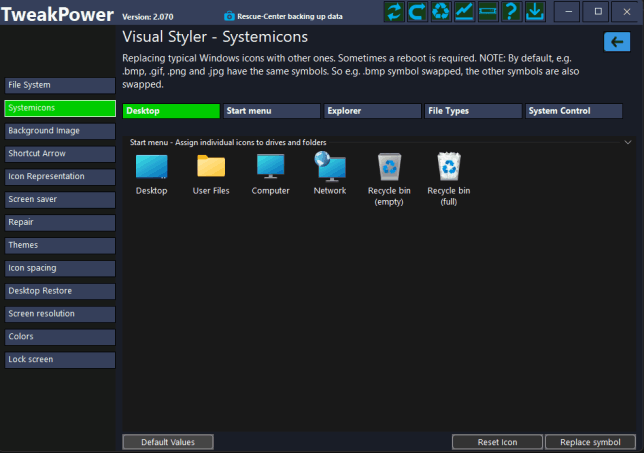
Task: Click the Default Values button
Action: [168, 442]
